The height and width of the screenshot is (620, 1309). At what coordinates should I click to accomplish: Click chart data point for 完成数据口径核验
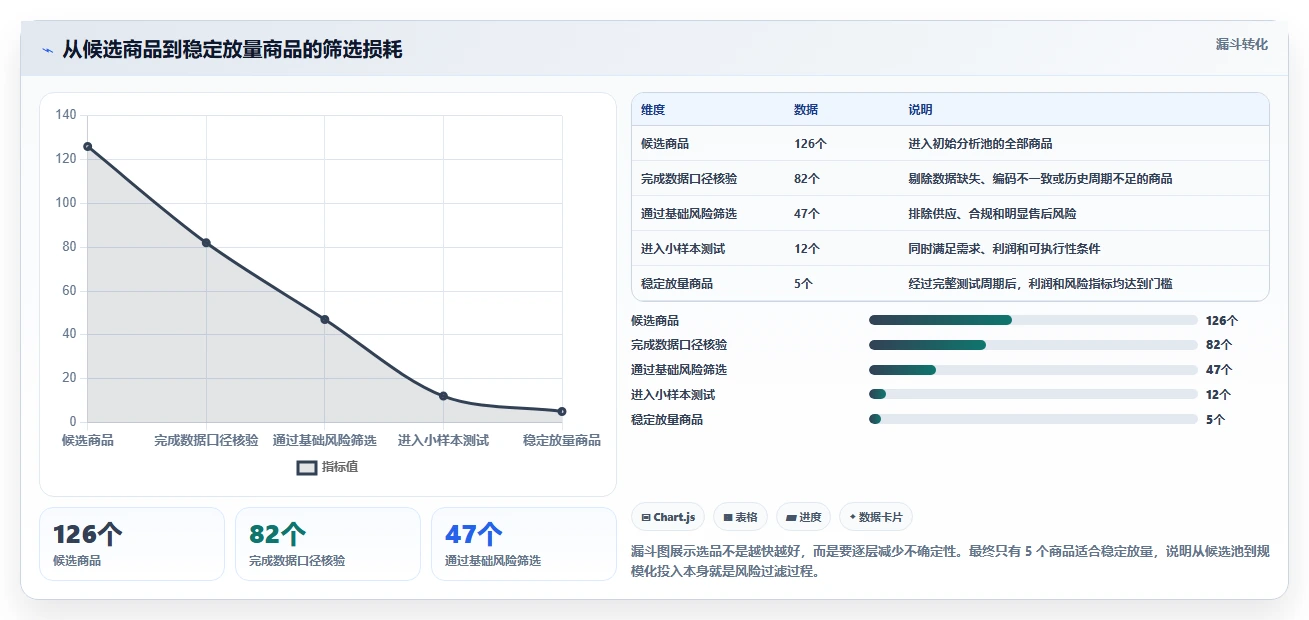(x=206, y=242)
